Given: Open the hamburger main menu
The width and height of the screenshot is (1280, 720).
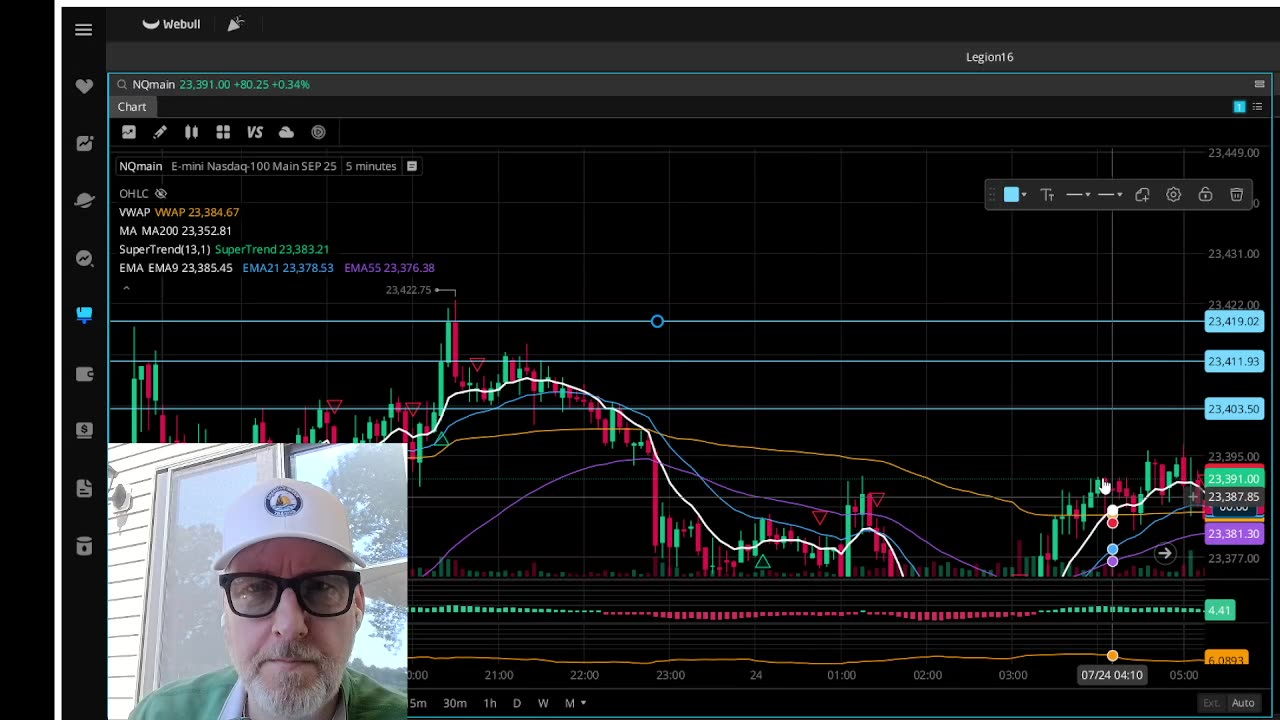Looking at the screenshot, I should (84, 30).
